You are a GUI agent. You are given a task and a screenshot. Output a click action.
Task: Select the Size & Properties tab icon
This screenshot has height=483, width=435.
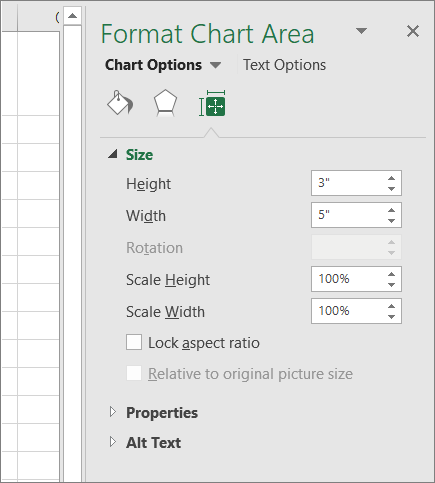tap(212, 103)
